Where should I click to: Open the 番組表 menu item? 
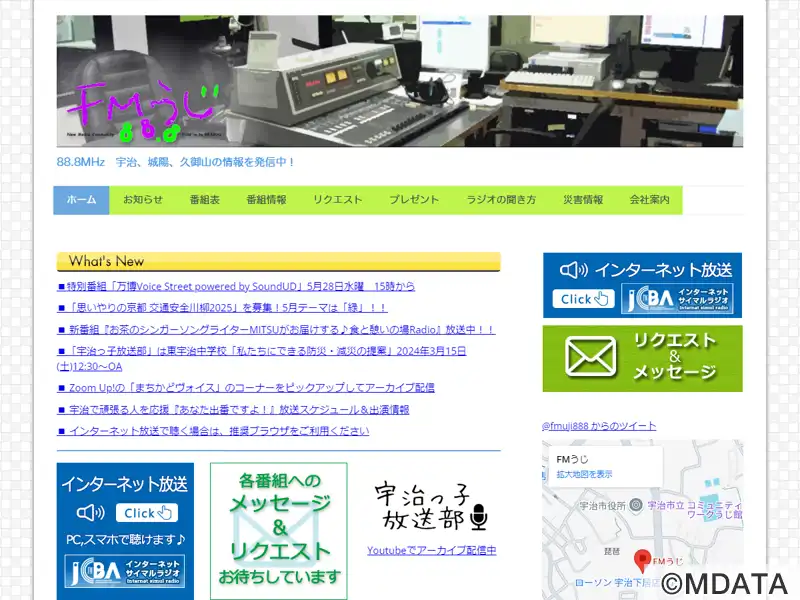[205, 200]
